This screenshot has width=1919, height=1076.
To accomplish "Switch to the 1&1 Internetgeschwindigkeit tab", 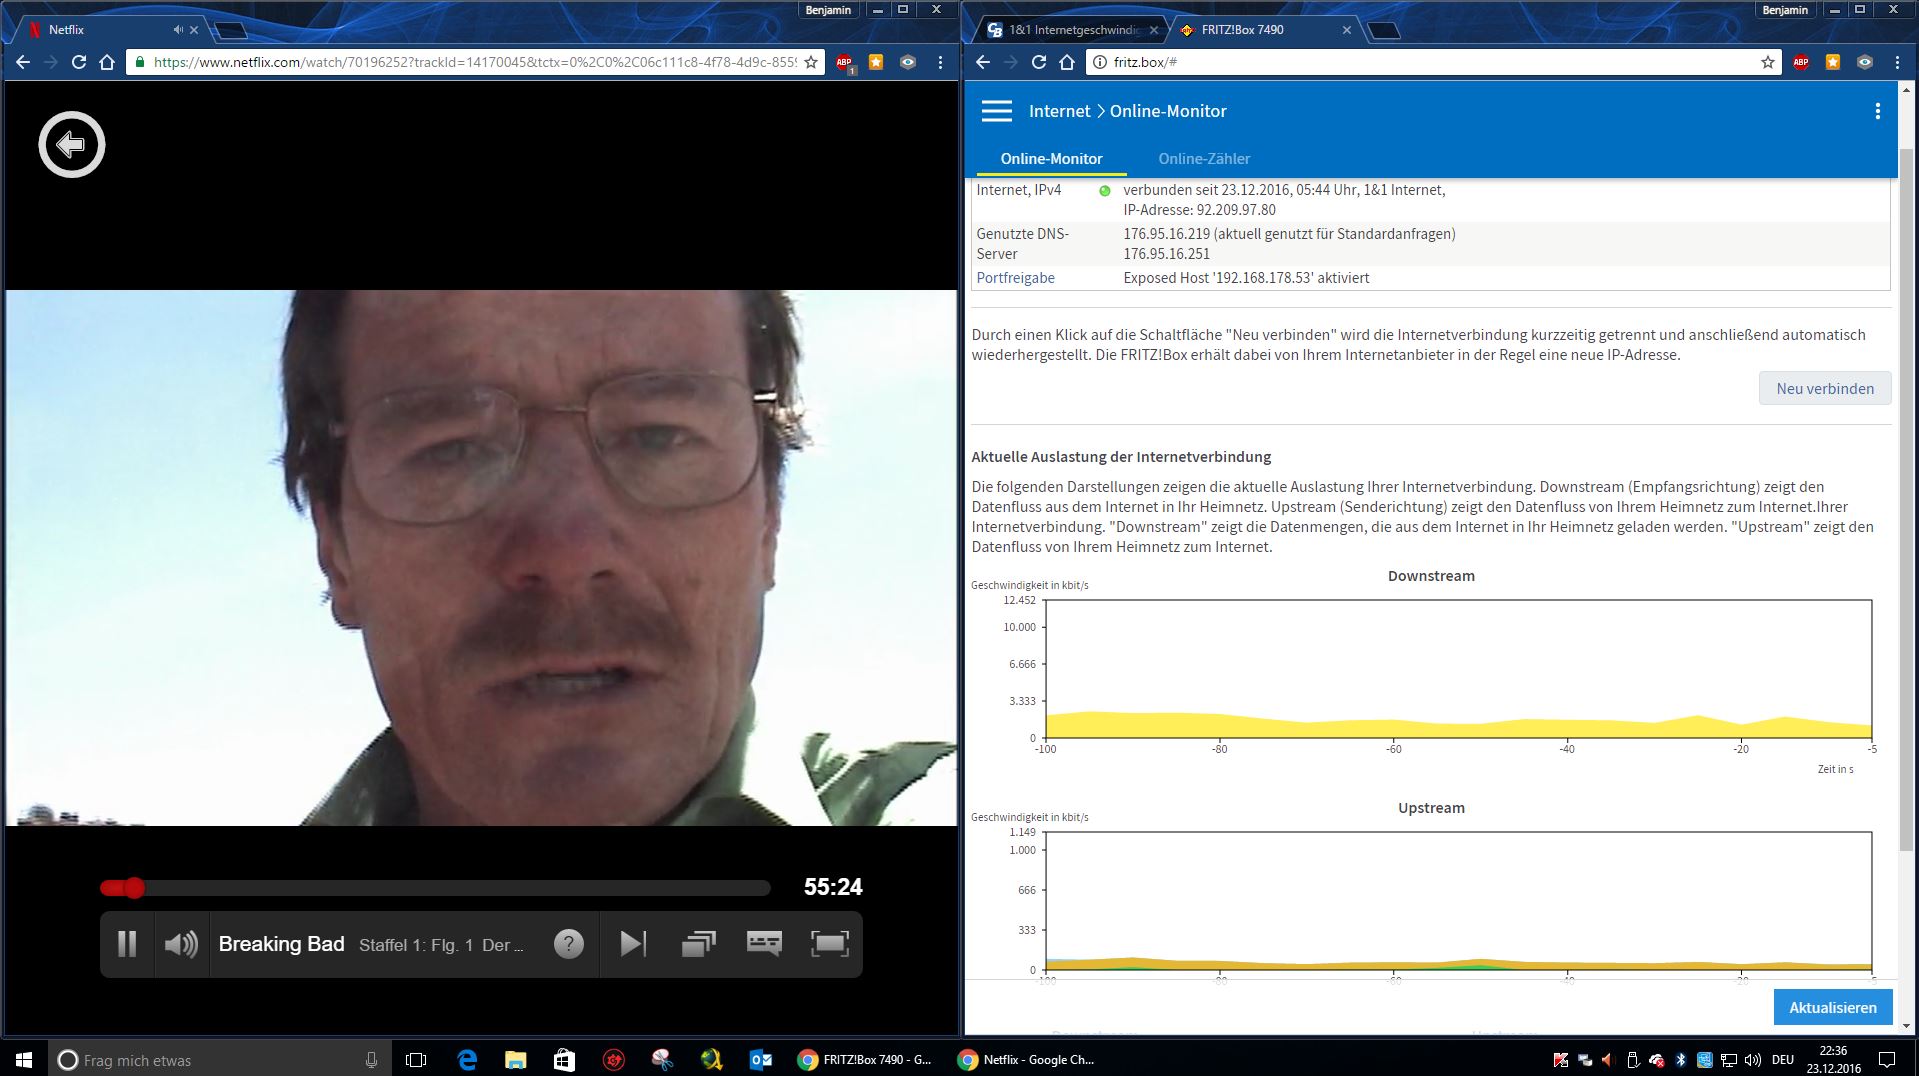I will tap(1072, 30).
